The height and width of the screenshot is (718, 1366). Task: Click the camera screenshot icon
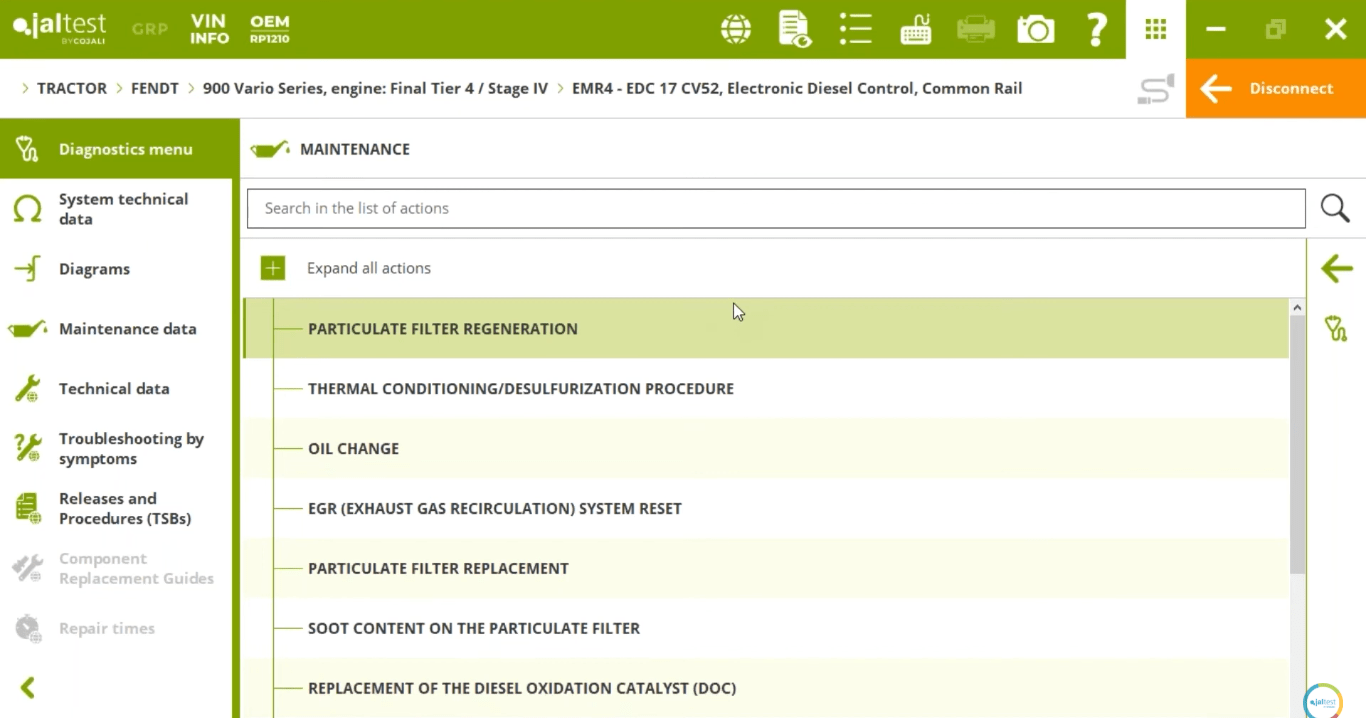pos(1035,29)
